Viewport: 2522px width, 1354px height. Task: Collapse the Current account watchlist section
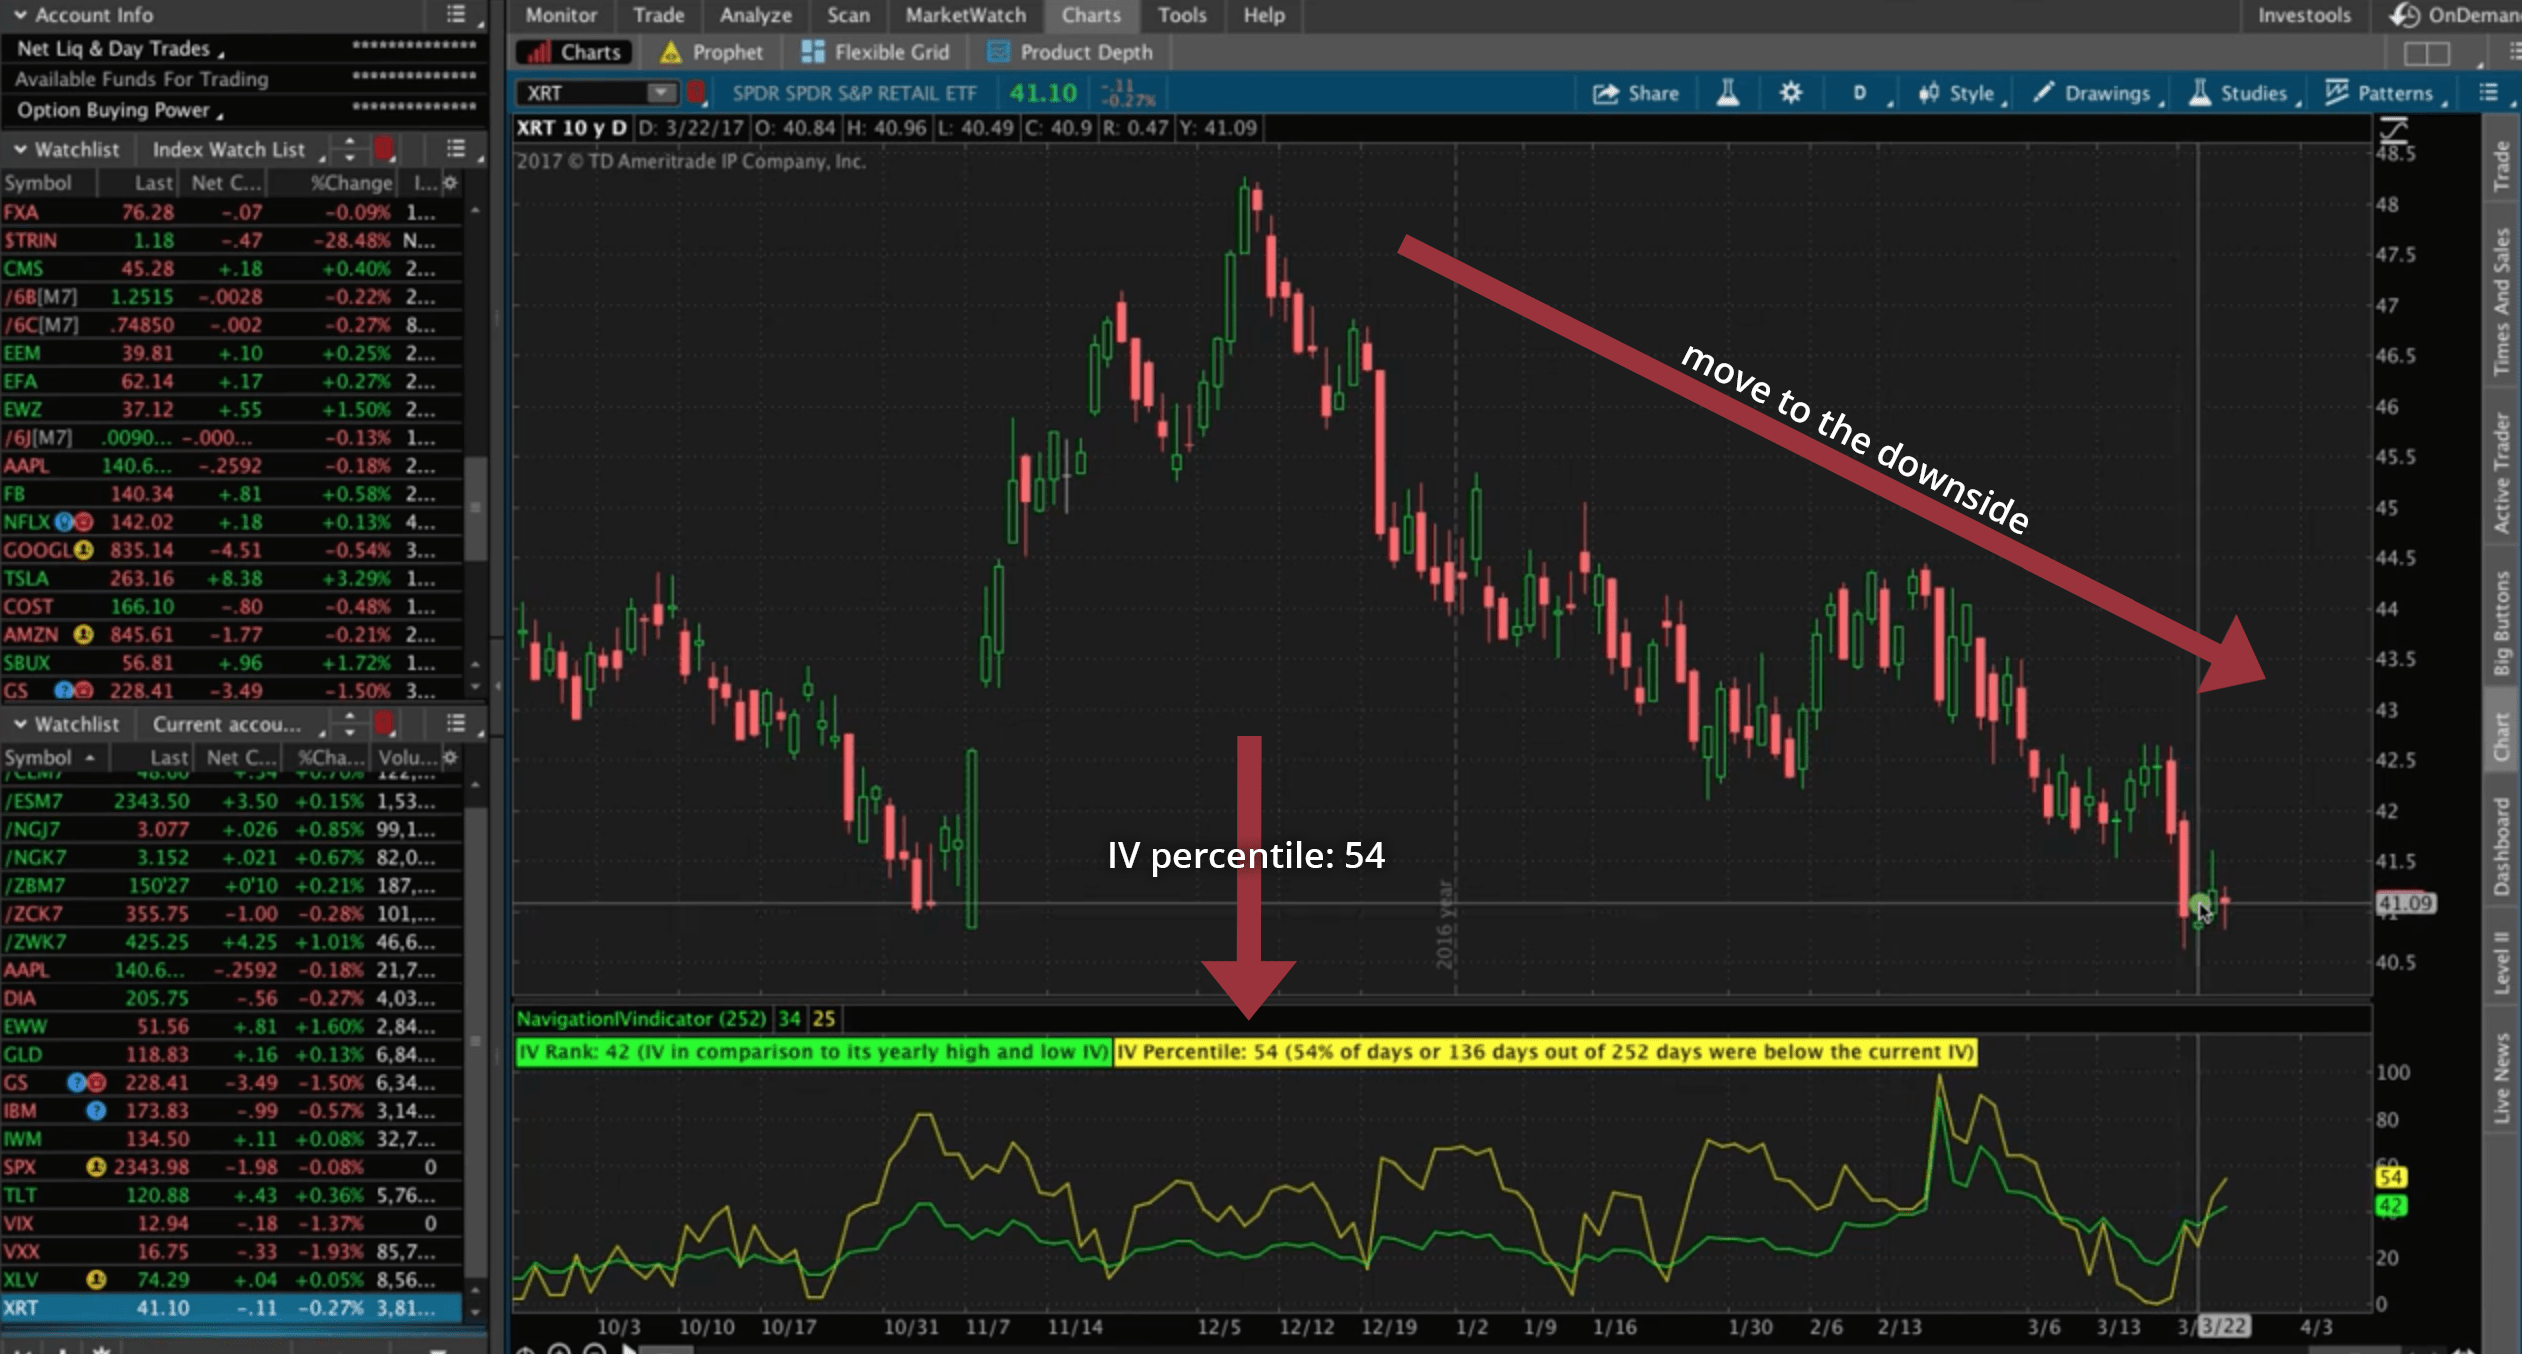coord(20,724)
